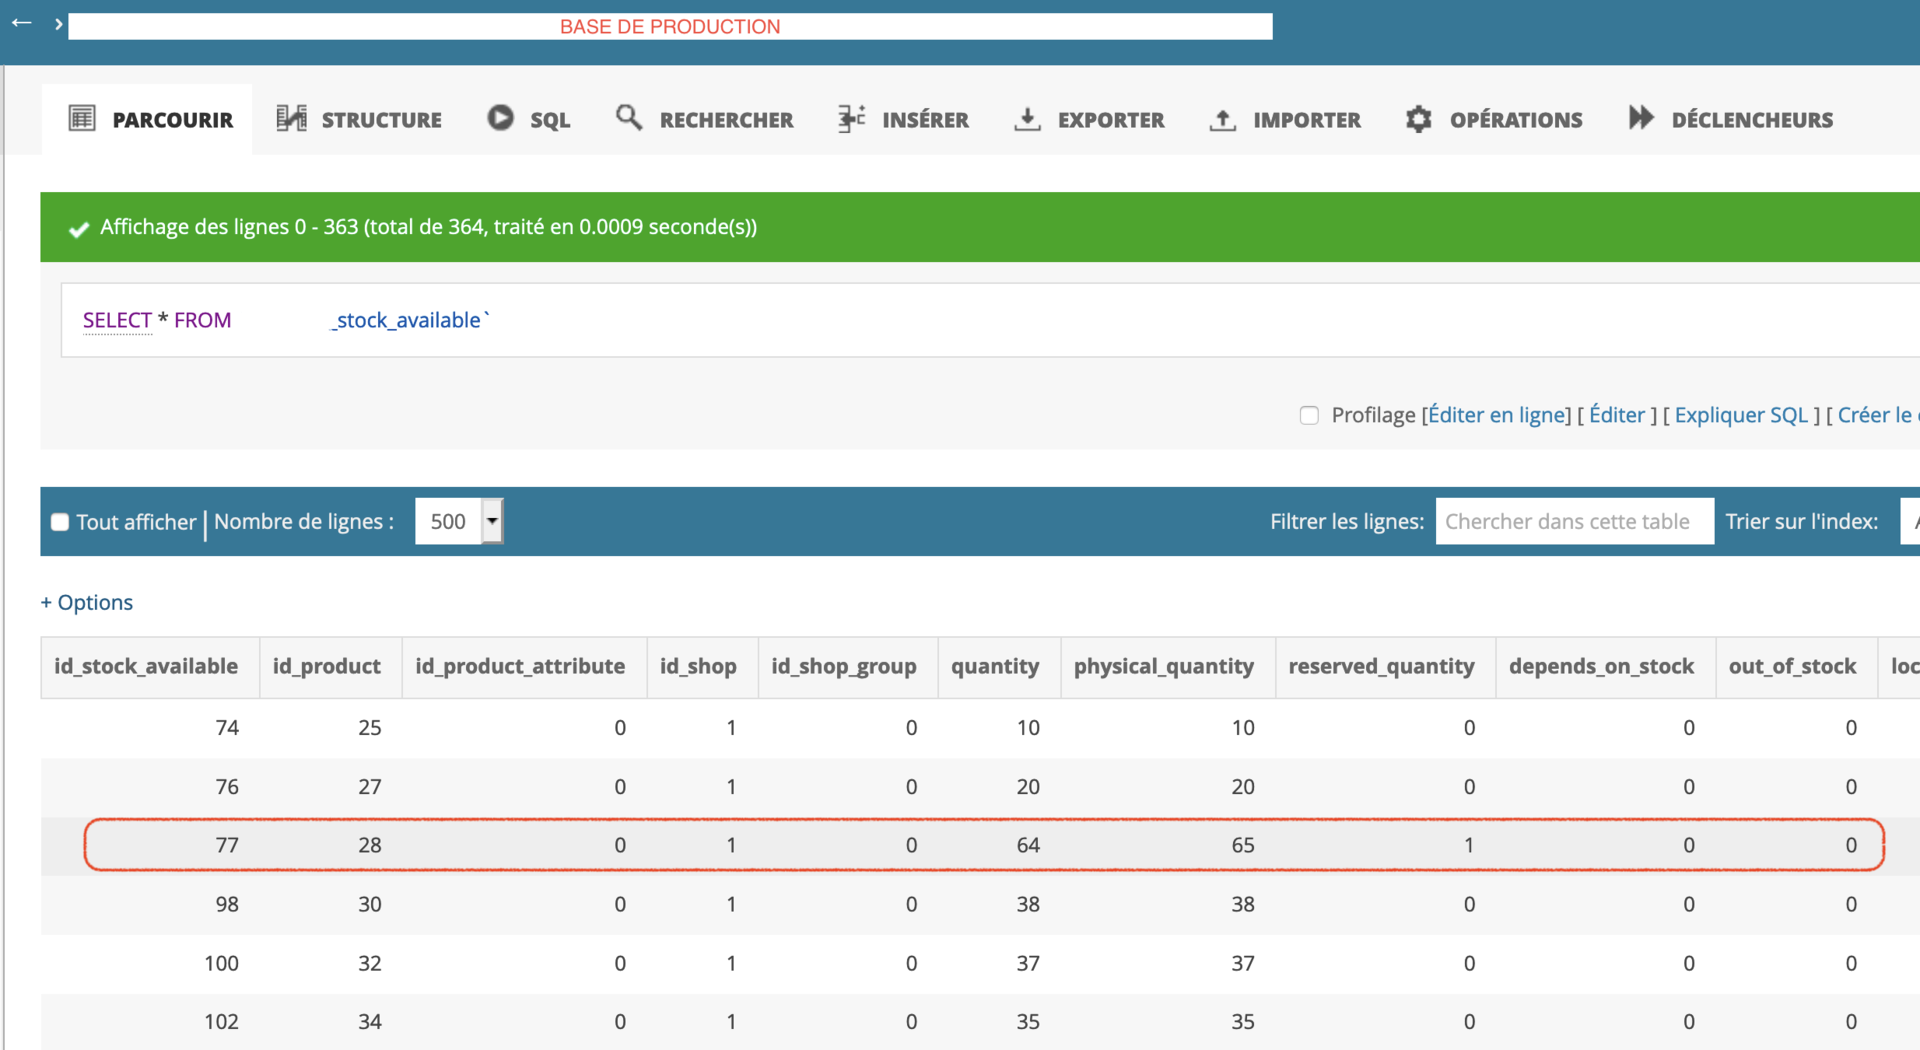Sort by the quantity column header
1920x1050 pixels.
(x=995, y=666)
